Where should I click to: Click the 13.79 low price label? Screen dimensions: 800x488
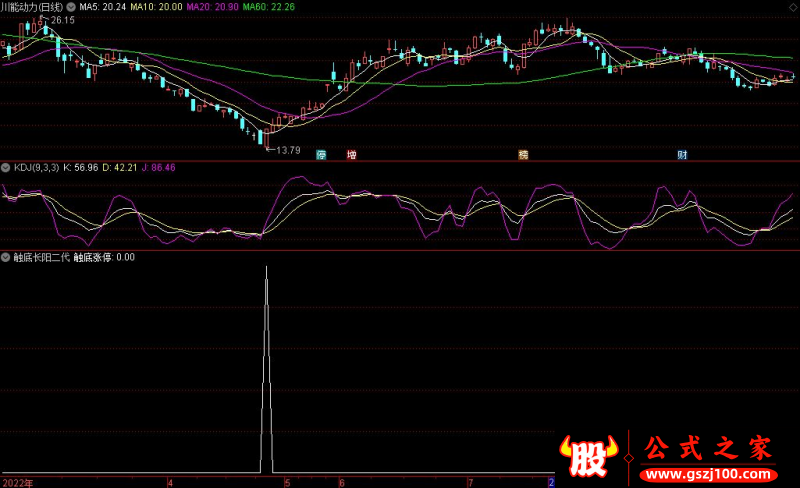pos(287,150)
